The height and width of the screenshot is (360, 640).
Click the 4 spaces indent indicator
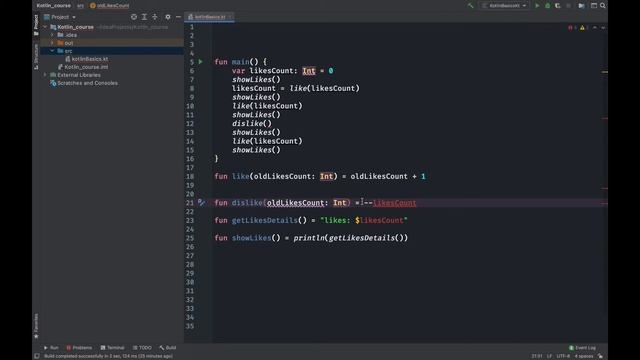(584, 356)
